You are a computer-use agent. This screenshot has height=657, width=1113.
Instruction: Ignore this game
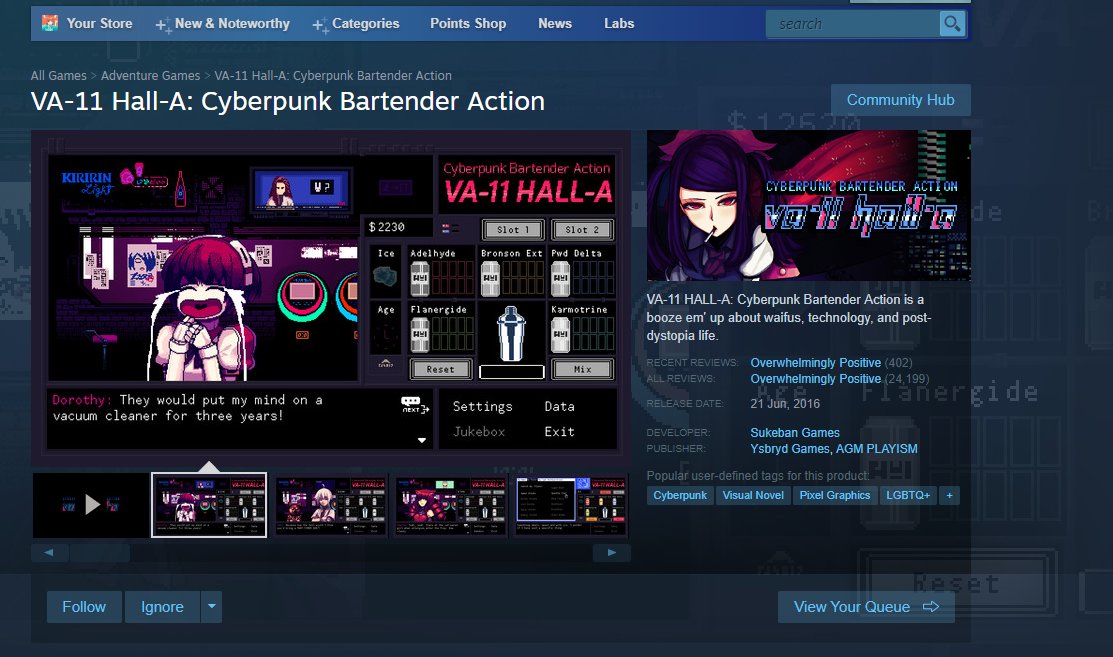click(x=162, y=607)
